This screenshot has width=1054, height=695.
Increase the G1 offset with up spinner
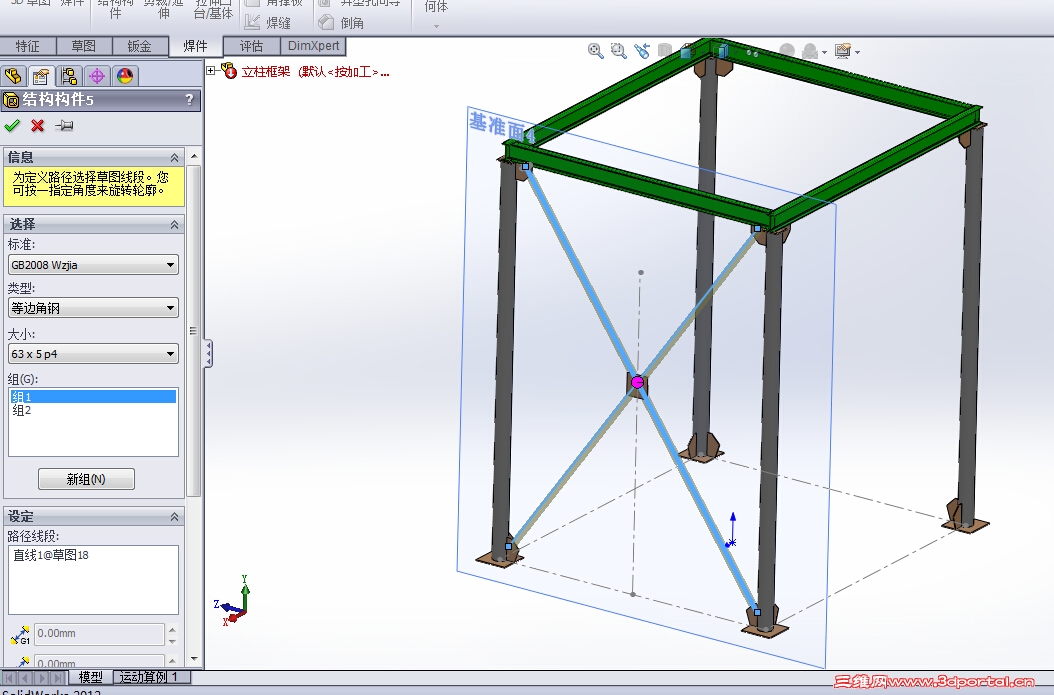coord(173,630)
